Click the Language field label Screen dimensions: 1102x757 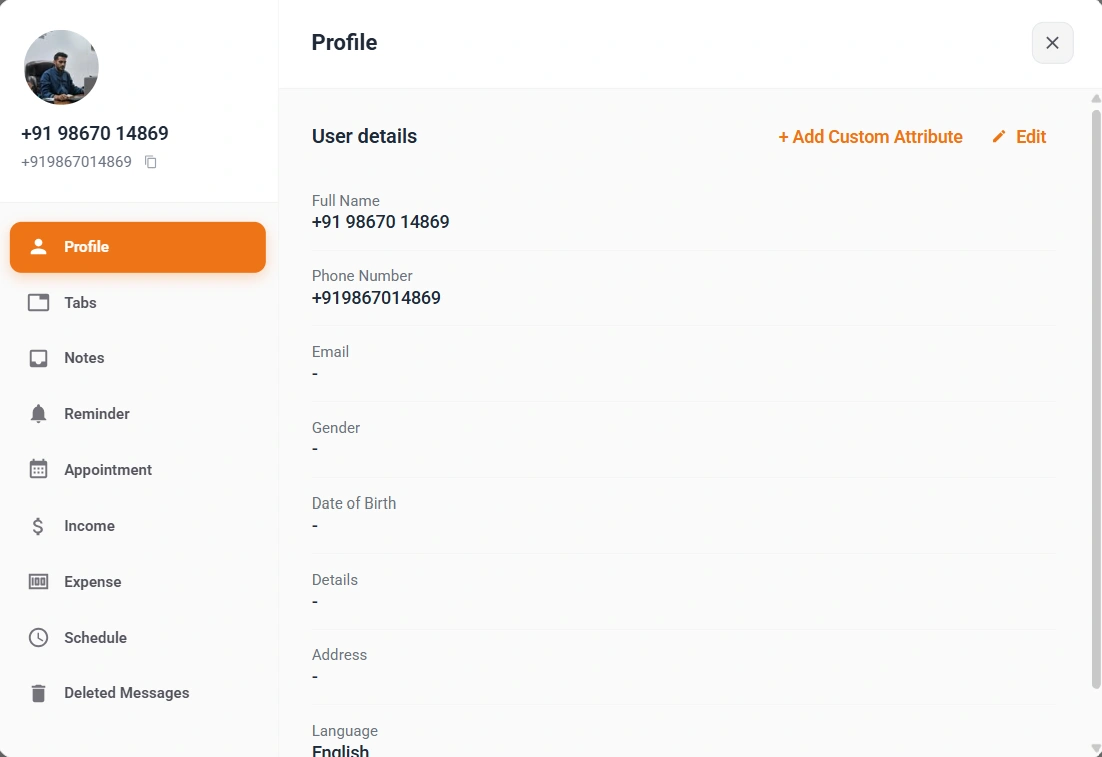tap(344, 731)
